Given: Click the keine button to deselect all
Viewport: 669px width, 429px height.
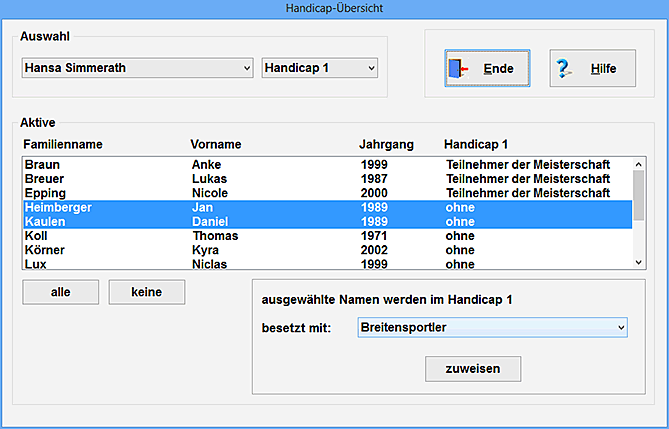Looking at the screenshot, I should coord(147,292).
